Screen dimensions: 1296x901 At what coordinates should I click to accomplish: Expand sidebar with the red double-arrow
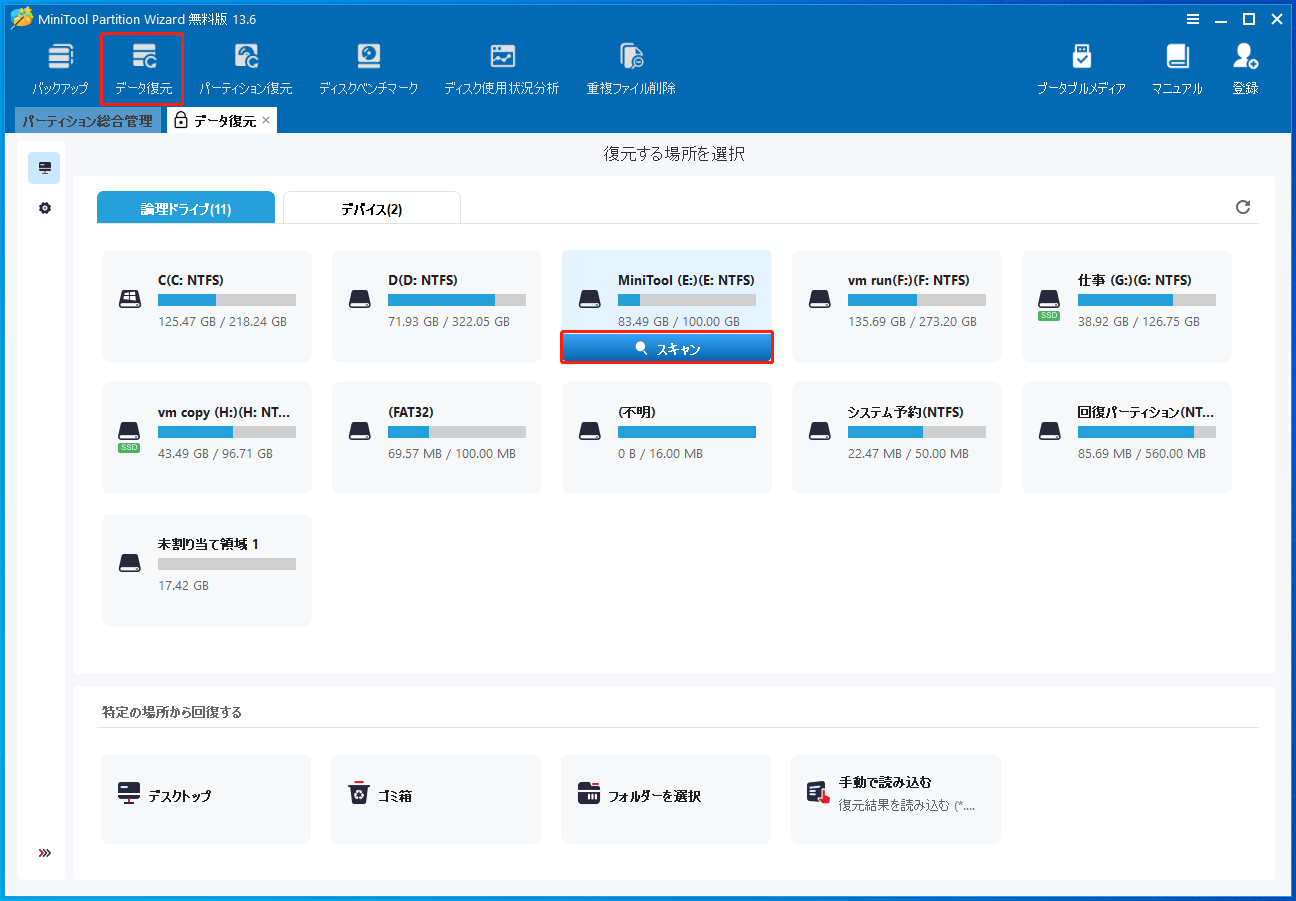point(44,853)
